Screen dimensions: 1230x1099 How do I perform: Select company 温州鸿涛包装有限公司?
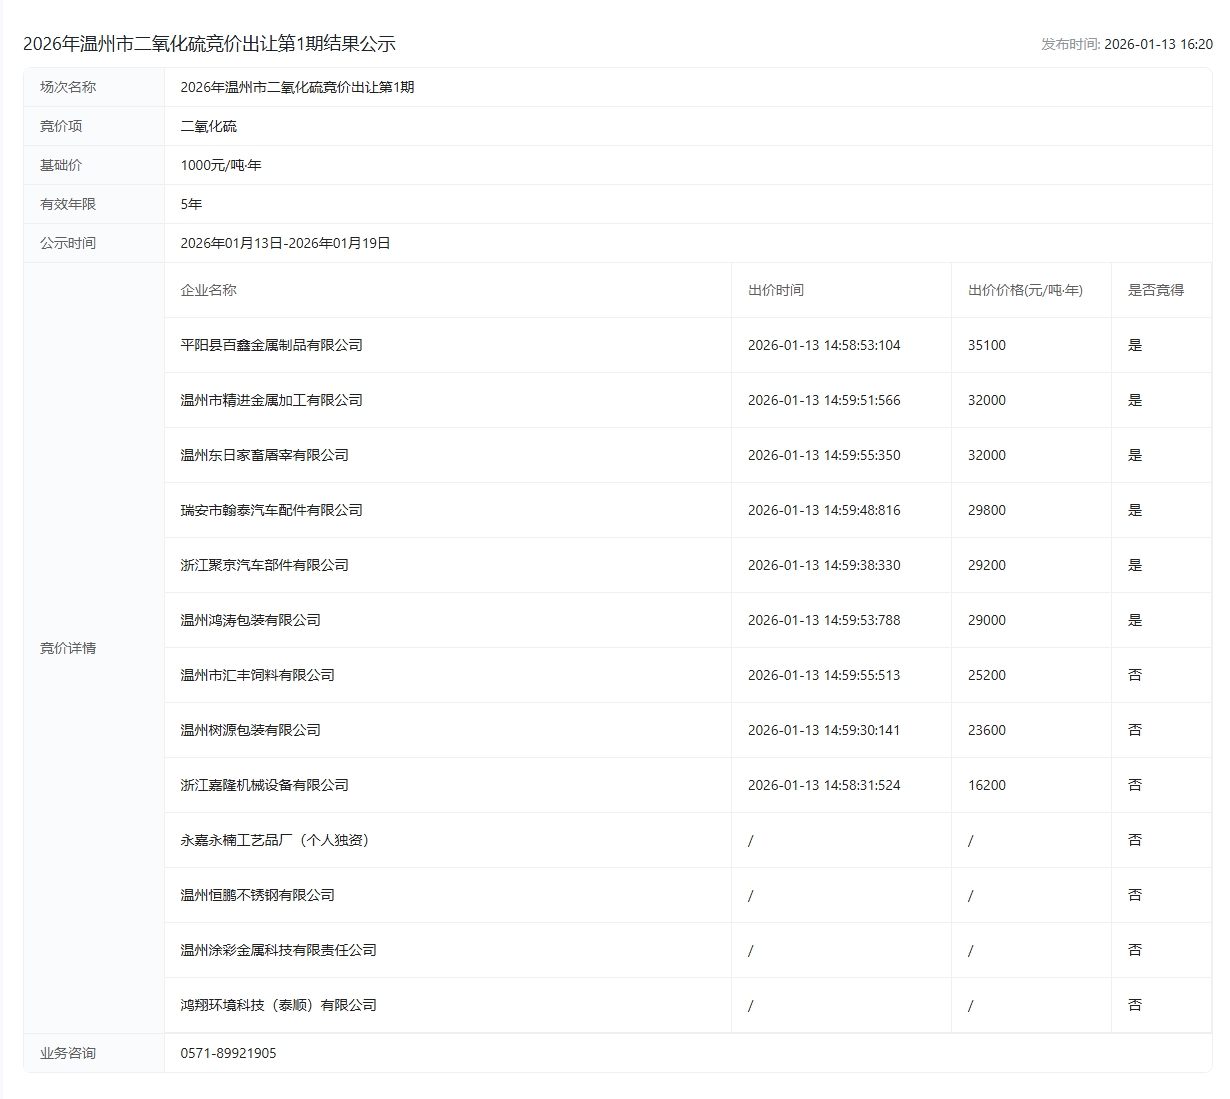click(x=250, y=620)
